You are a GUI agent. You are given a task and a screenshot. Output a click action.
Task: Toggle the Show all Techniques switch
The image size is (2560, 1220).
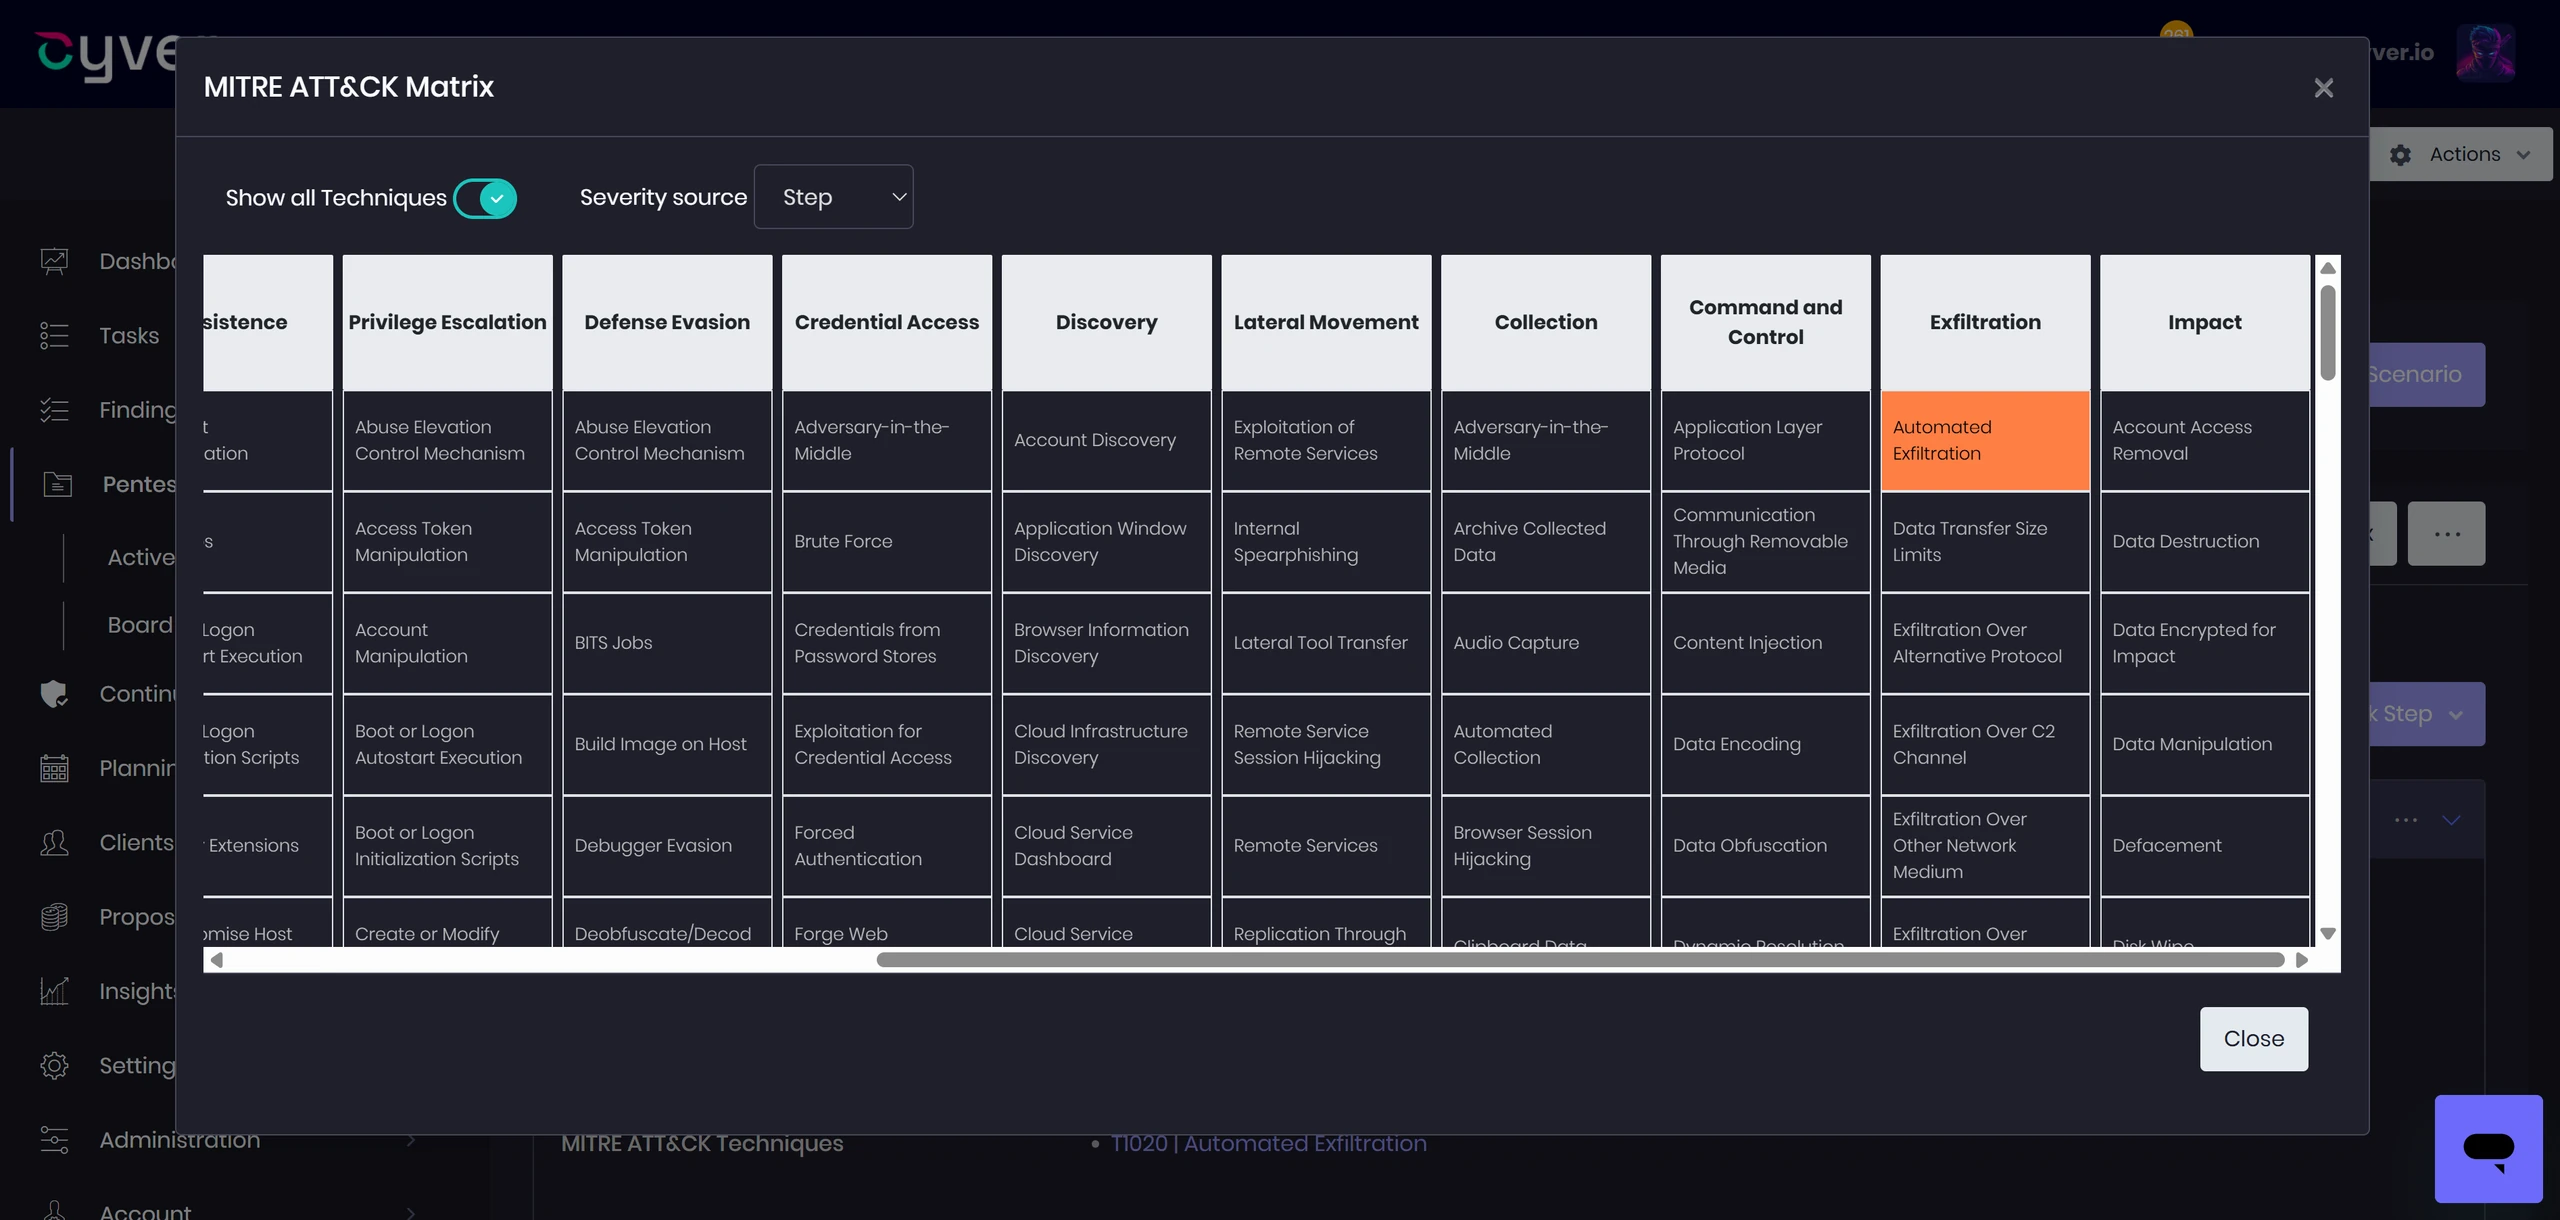(x=485, y=198)
